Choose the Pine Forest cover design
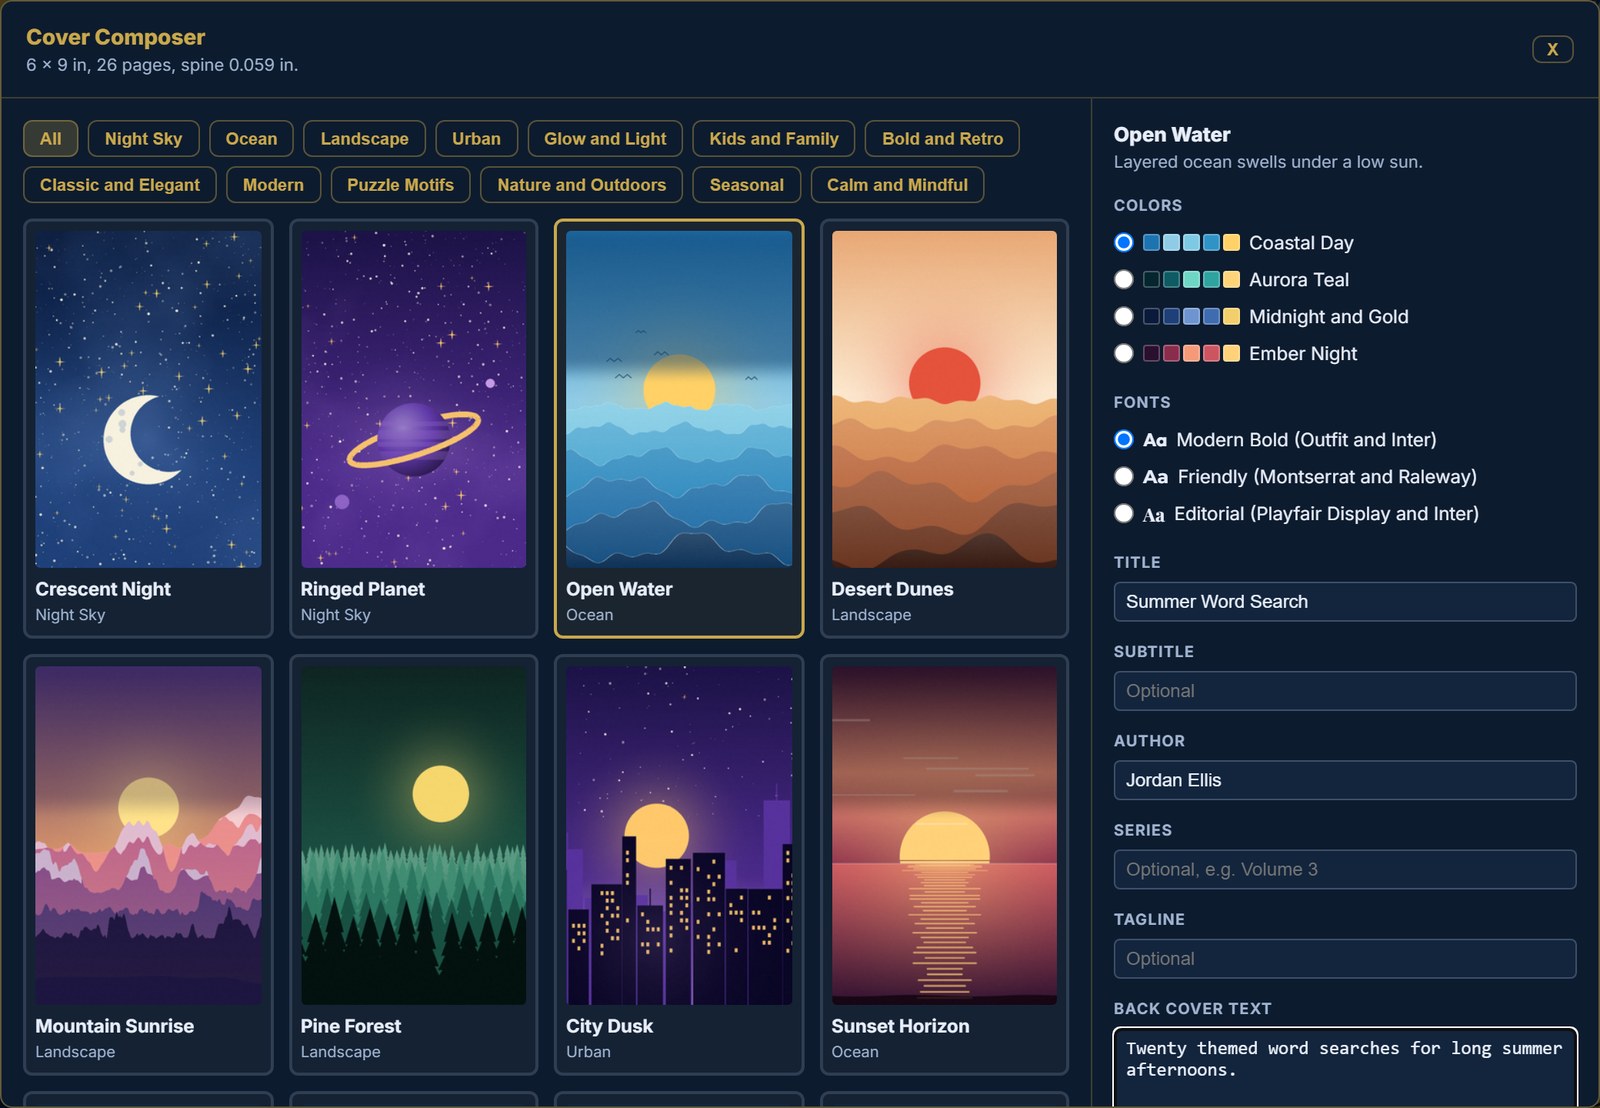Viewport: 1600px width, 1108px height. click(413, 865)
